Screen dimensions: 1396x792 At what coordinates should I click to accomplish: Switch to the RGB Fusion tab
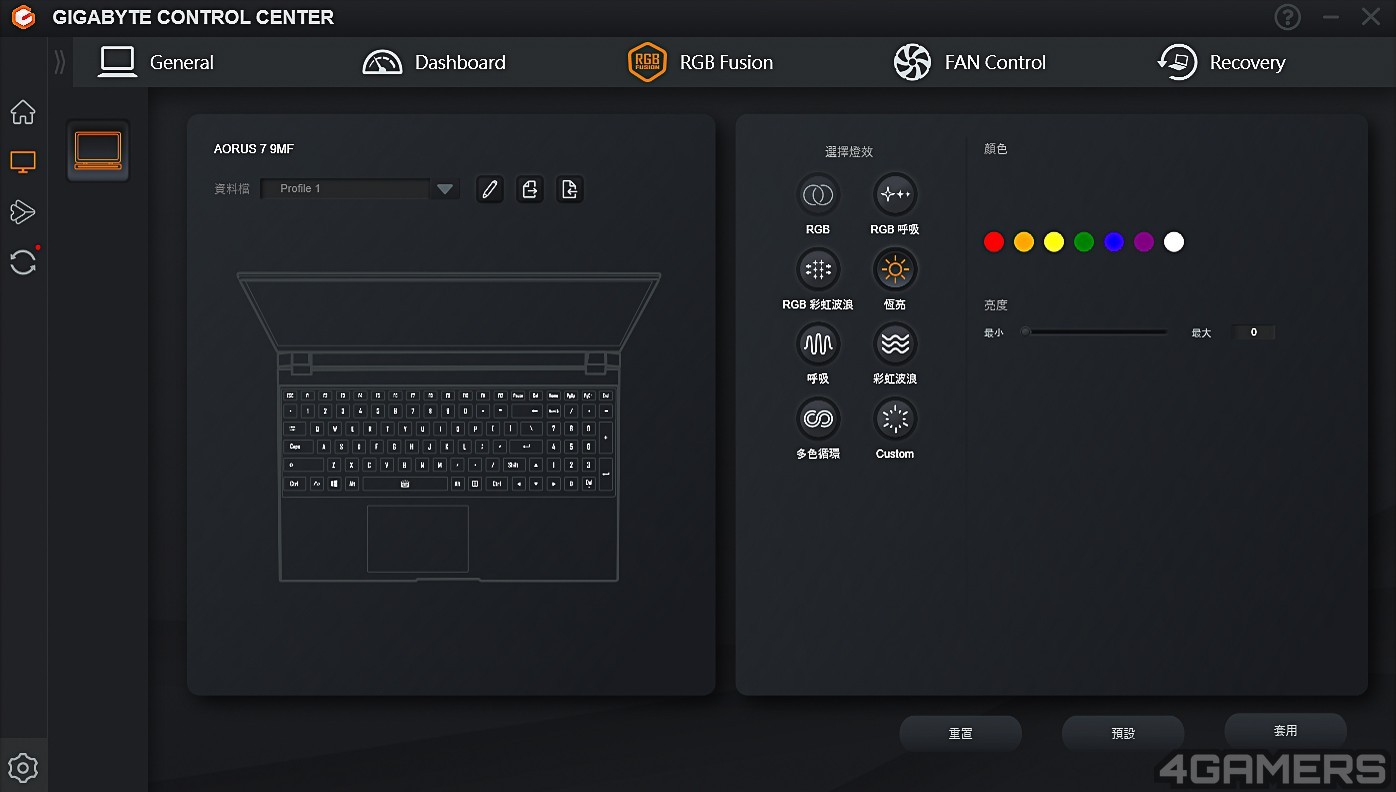(700, 62)
